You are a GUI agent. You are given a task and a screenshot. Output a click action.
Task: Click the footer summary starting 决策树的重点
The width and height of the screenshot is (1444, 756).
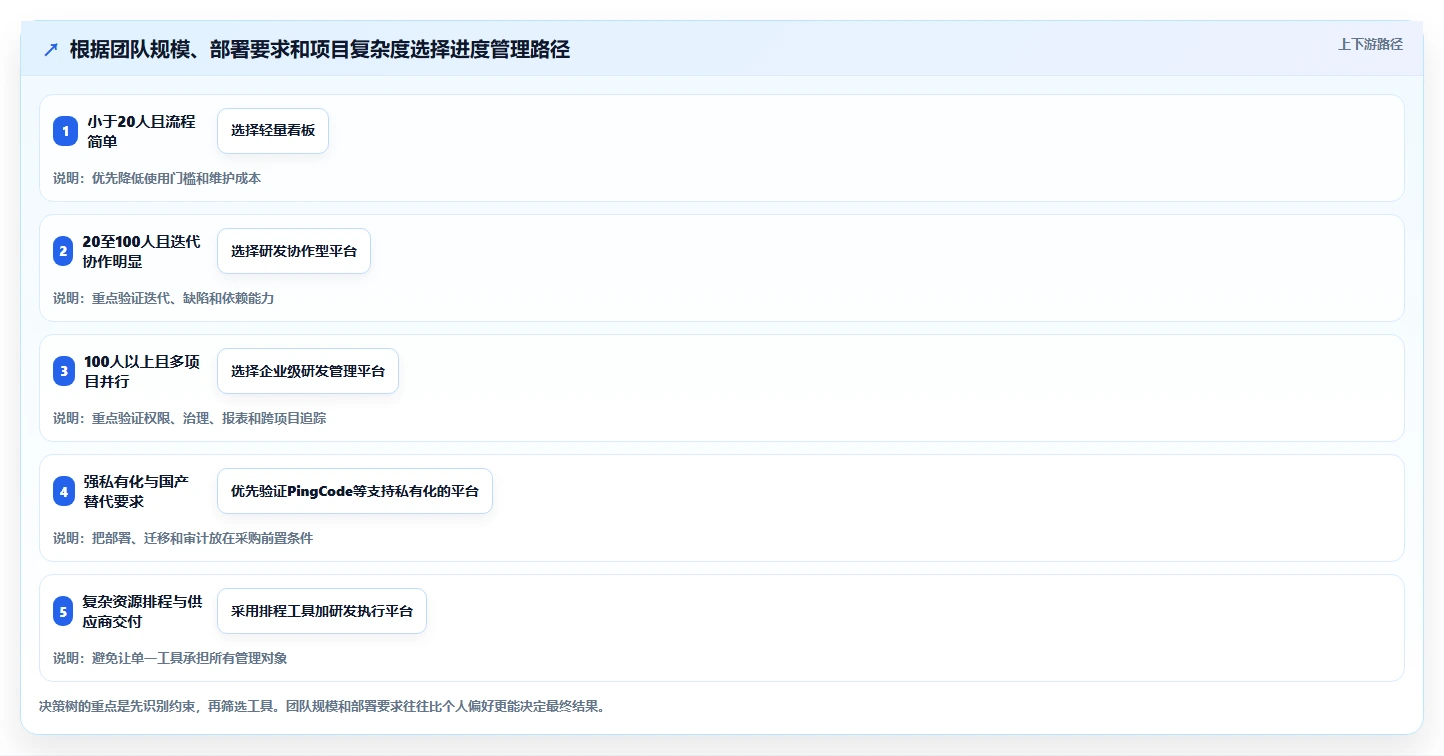tap(322, 706)
